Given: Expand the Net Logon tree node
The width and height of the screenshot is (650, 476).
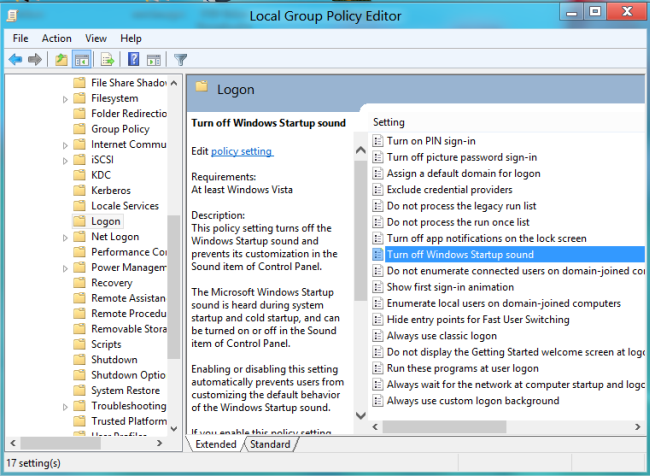Looking at the screenshot, I should (x=65, y=238).
